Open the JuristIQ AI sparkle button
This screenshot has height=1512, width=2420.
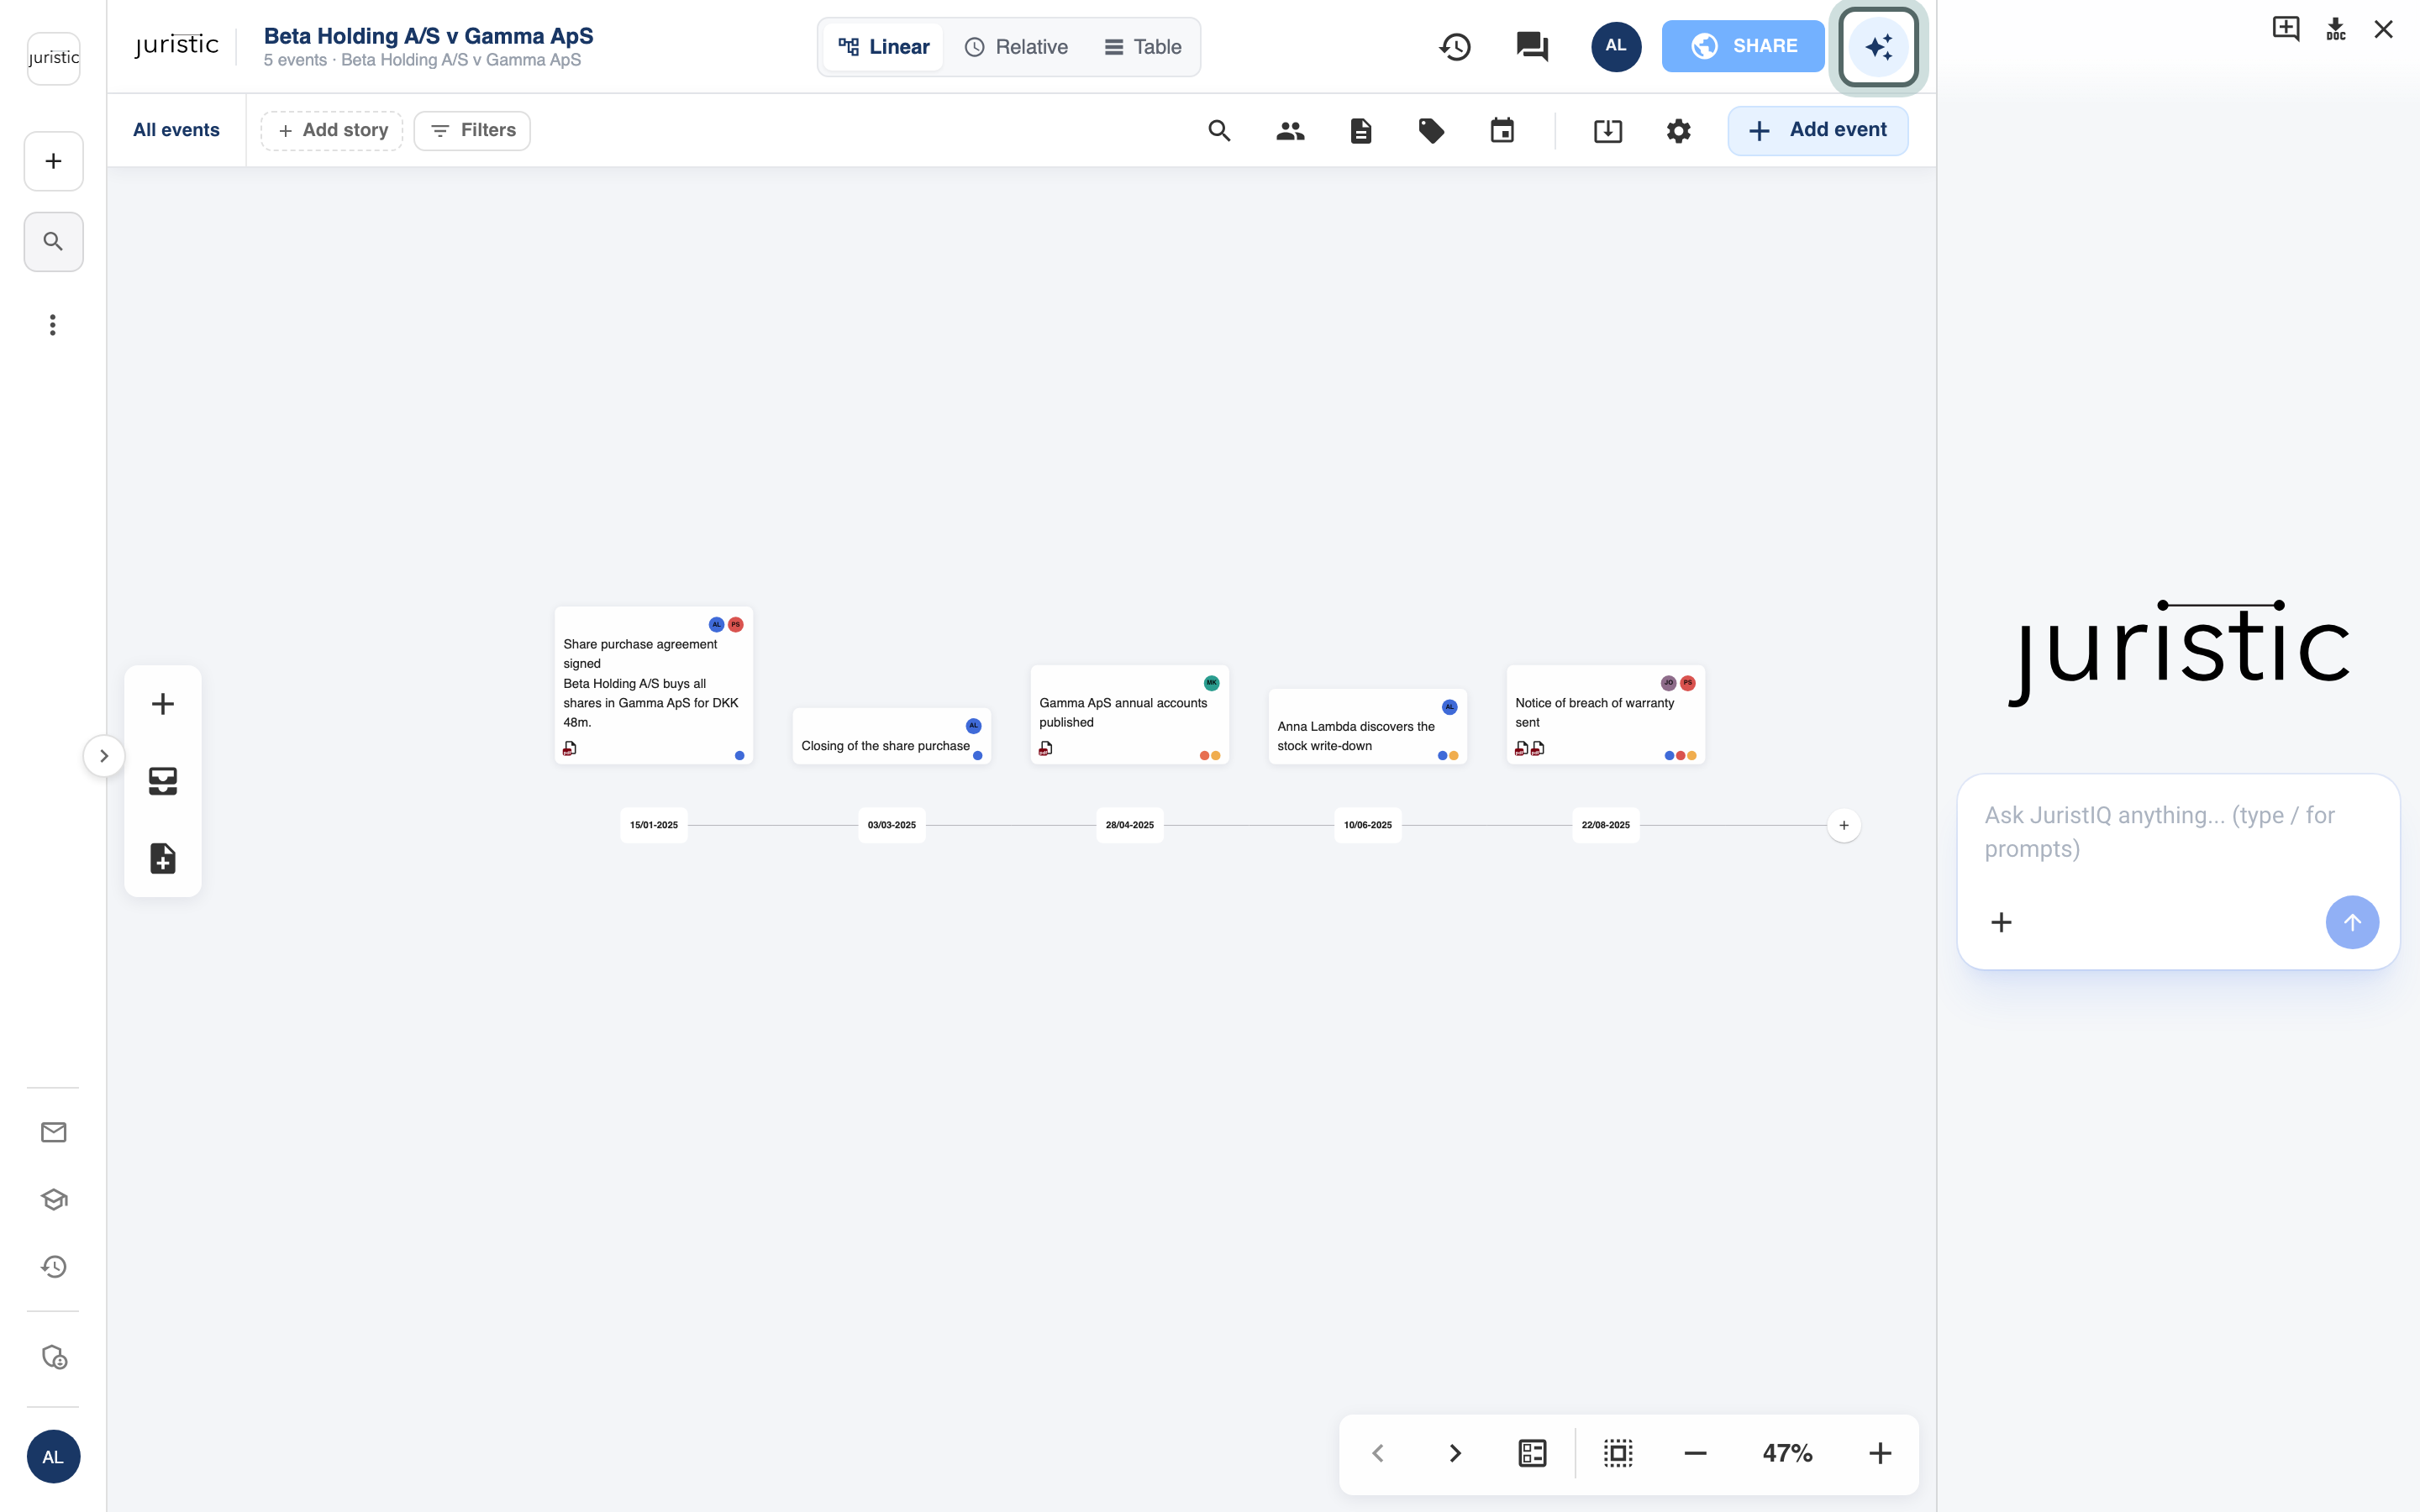point(1878,46)
